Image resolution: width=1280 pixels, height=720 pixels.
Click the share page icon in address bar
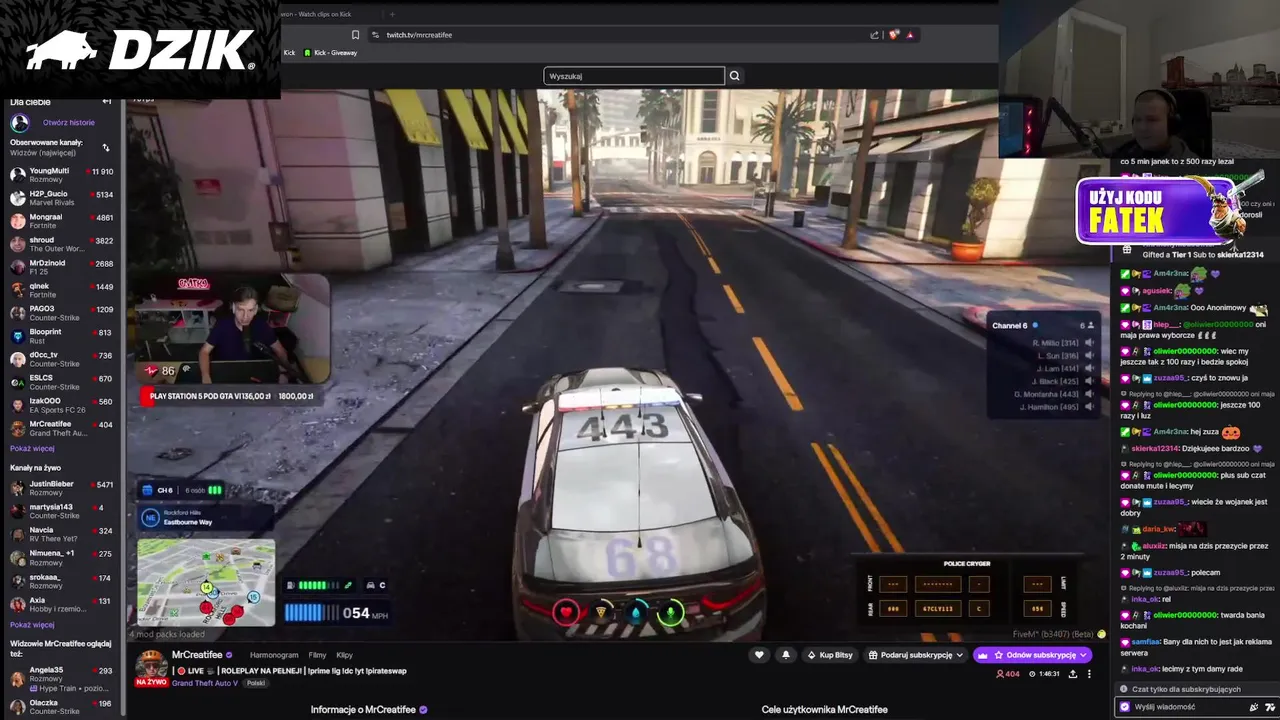coord(874,35)
